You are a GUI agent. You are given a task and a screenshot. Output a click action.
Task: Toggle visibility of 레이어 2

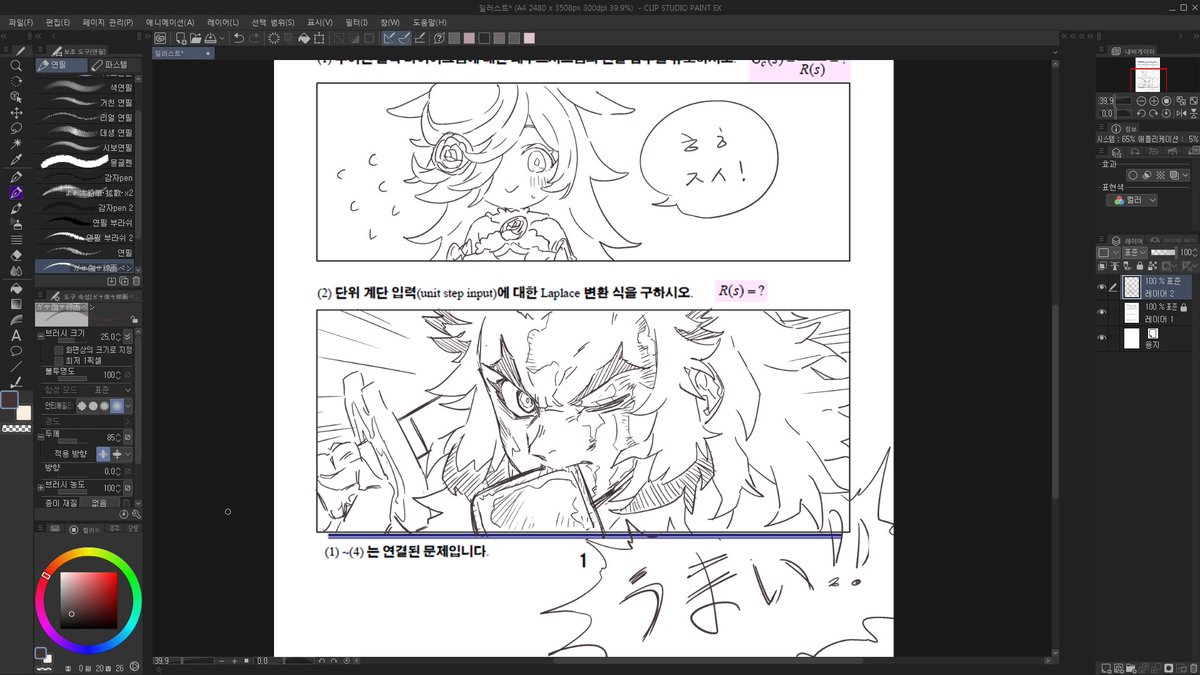[x=1102, y=288]
